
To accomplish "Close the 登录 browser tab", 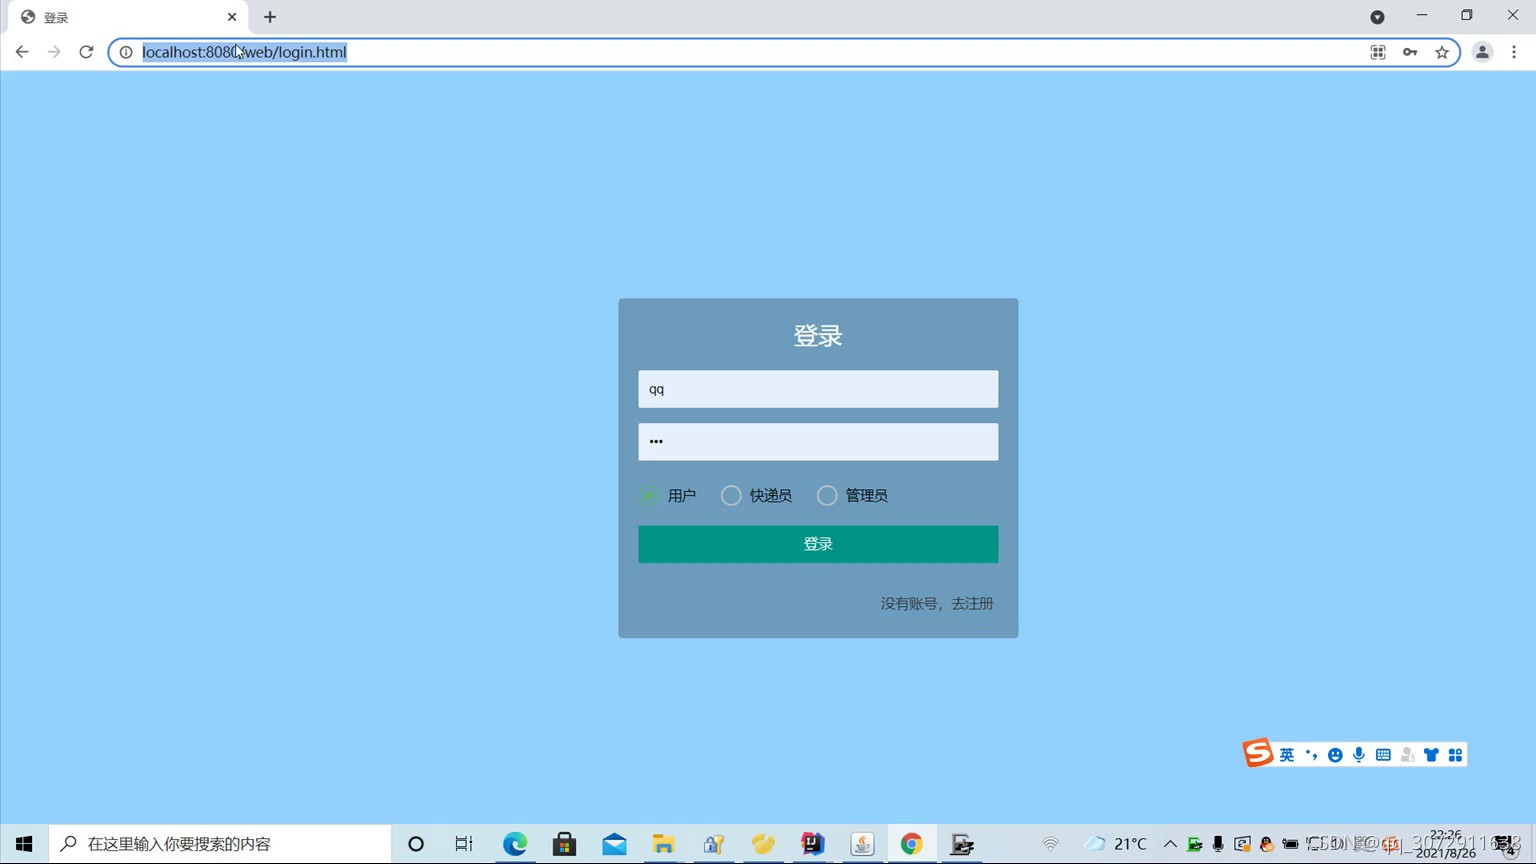I will coord(232,17).
